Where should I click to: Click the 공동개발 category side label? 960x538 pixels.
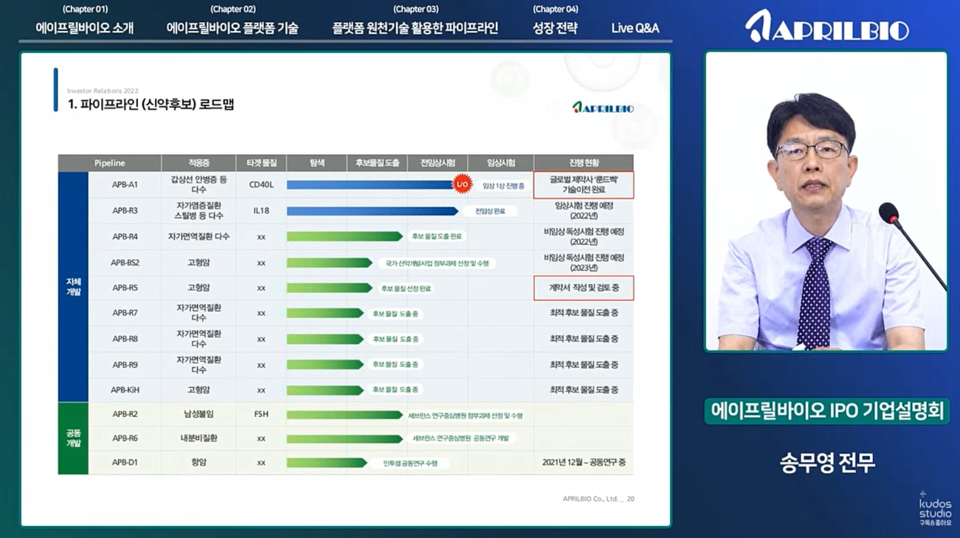point(73,438)
